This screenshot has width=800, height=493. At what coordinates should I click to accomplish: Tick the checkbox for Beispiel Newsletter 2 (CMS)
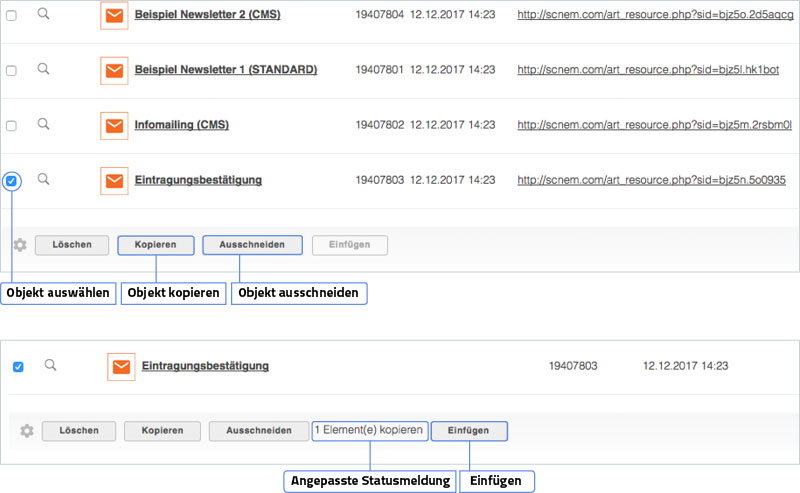point(11,16)
